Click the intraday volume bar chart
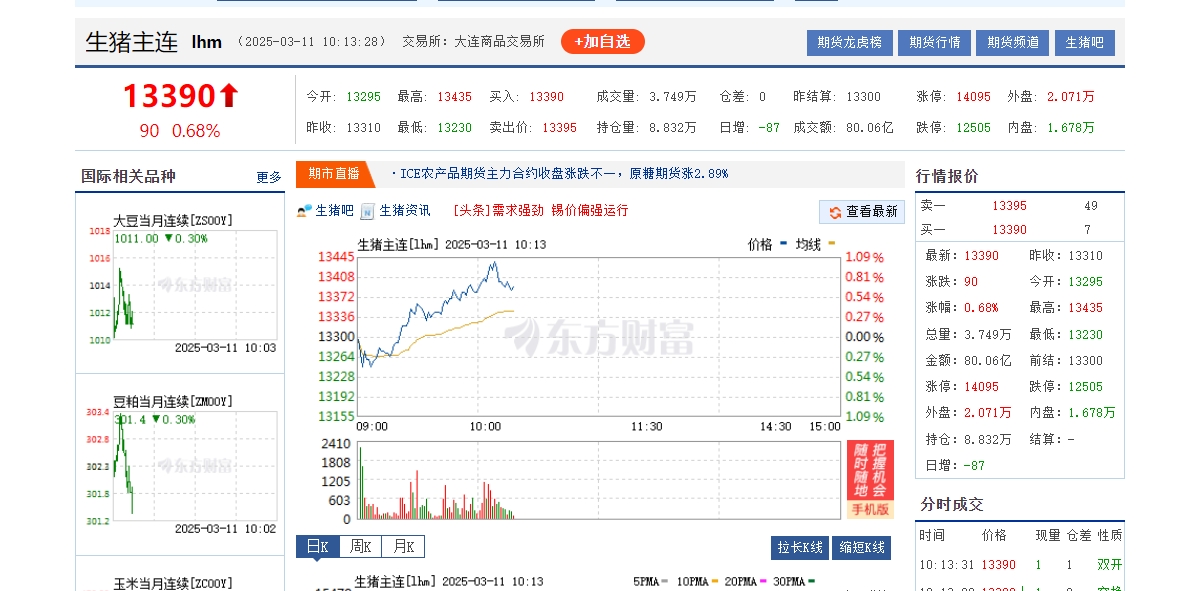This screenshot has height=591, width=1180. coord(599,480)
